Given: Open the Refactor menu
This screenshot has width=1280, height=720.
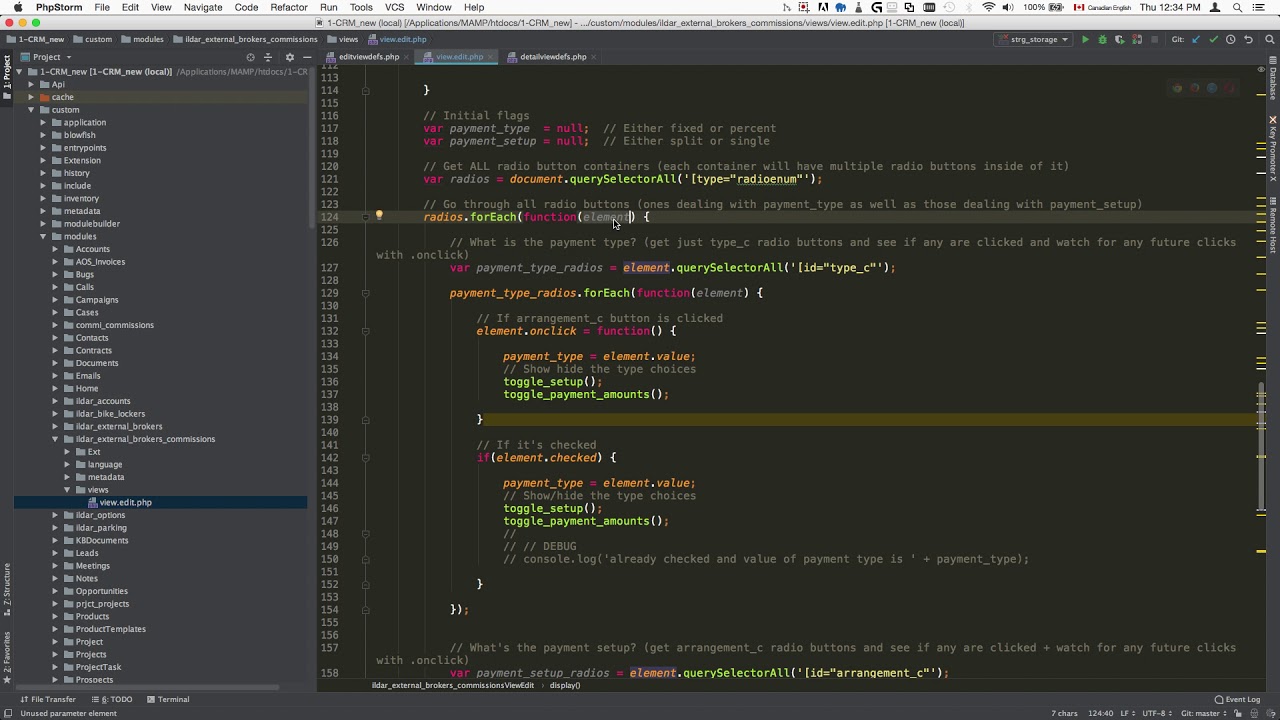Looking at the screenshot, I should (x=288, y=7).
